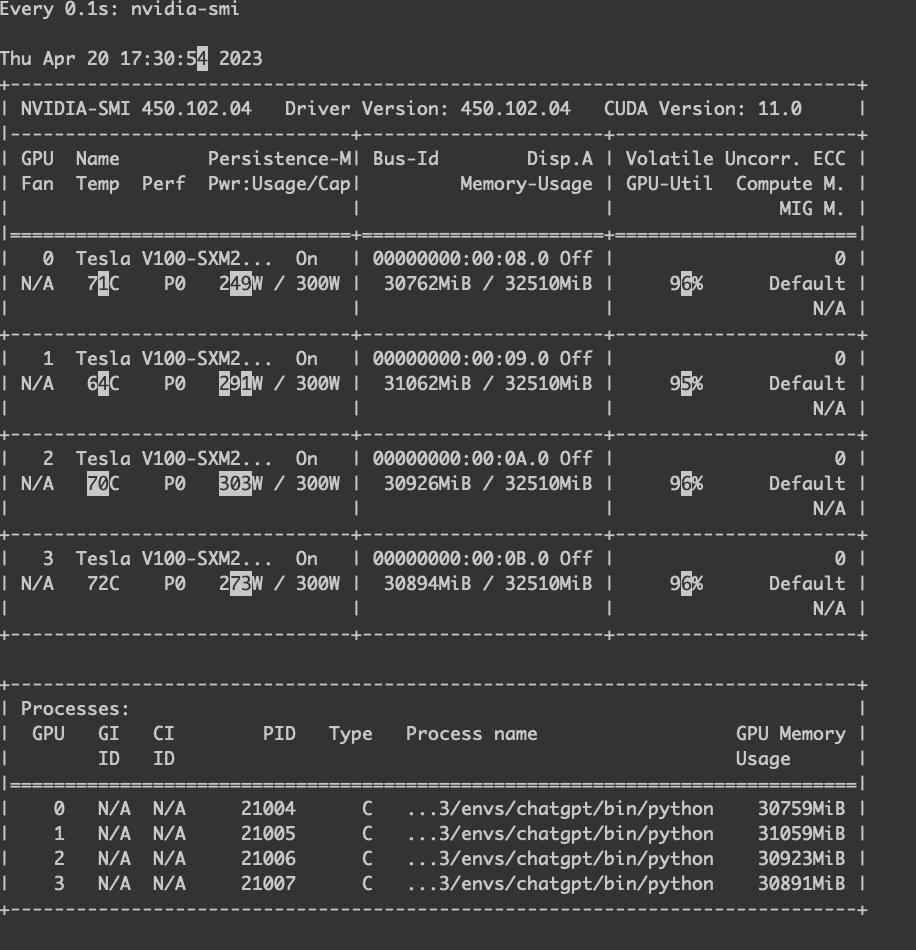Click the 'Processes:' section heading
Viewport: 916px width, 950px height.
click(76, 709)
